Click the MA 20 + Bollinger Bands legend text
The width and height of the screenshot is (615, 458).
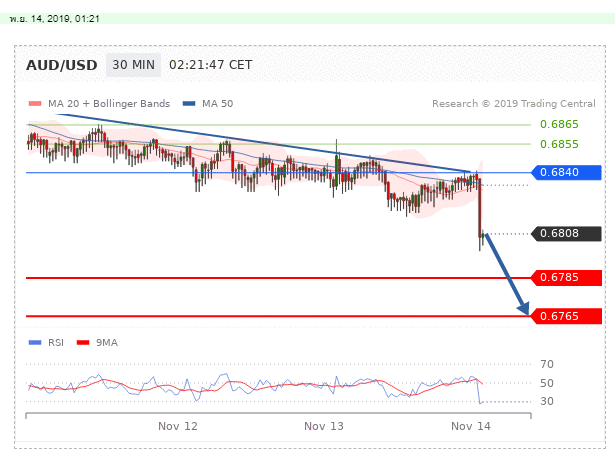(x=109, y=104)
